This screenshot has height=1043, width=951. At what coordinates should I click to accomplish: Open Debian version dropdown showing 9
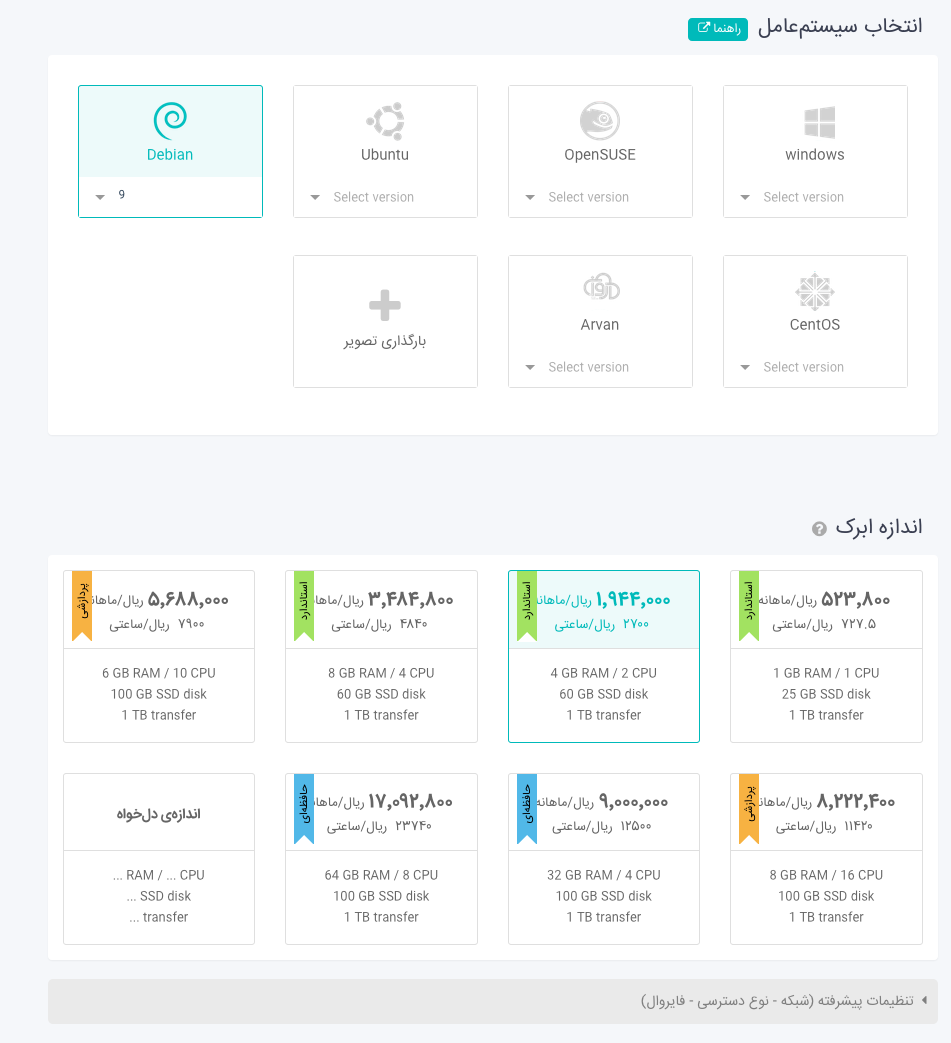pyautogui.click(x=170, y=196)
